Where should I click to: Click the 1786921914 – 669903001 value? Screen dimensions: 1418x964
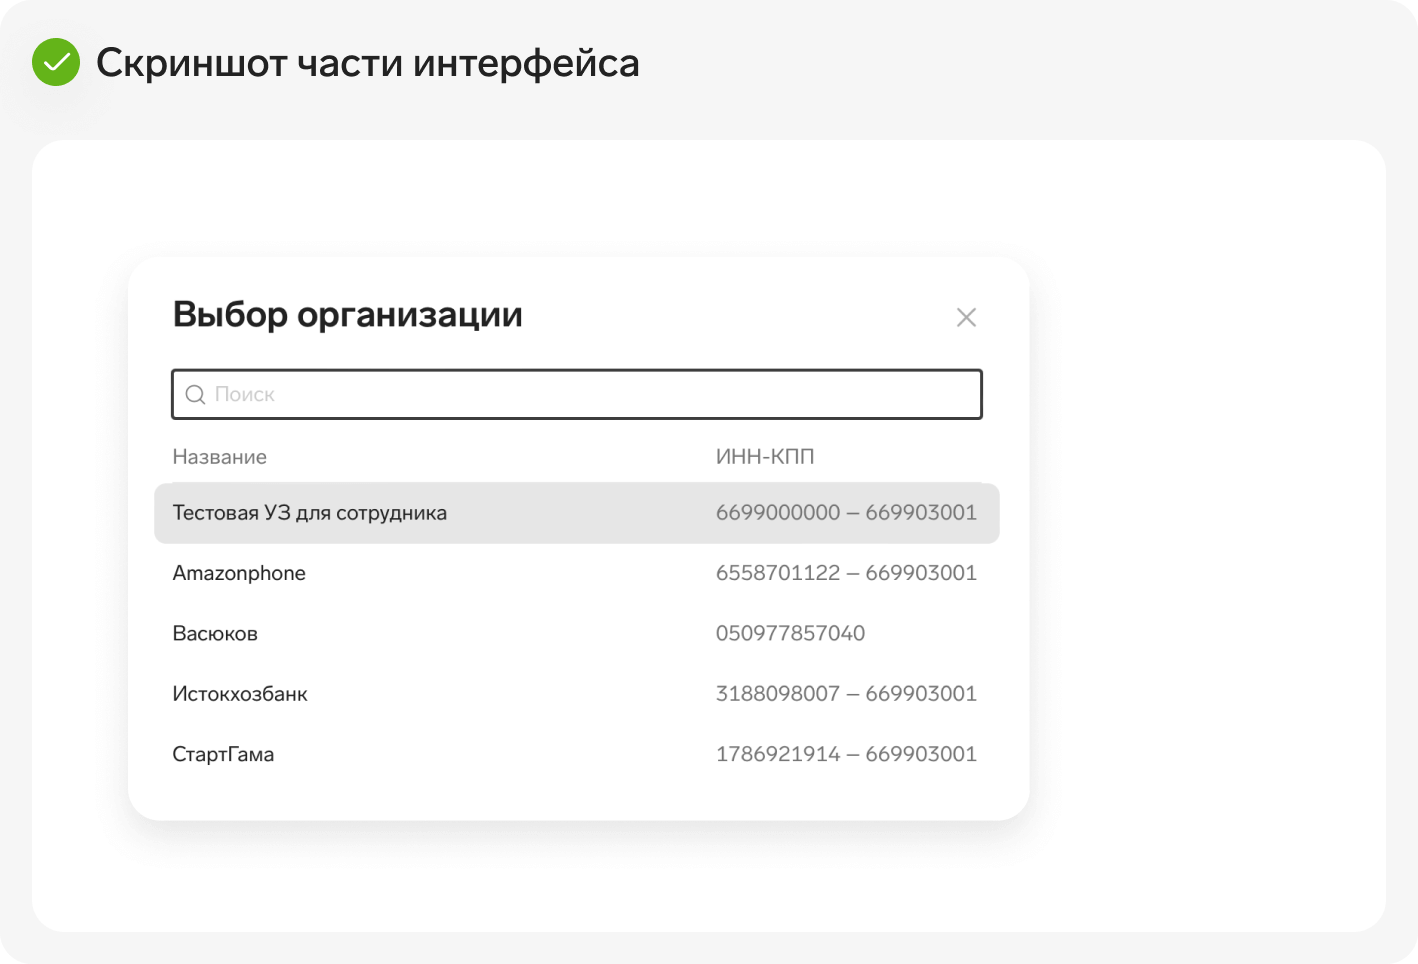[x=846, y=754]
